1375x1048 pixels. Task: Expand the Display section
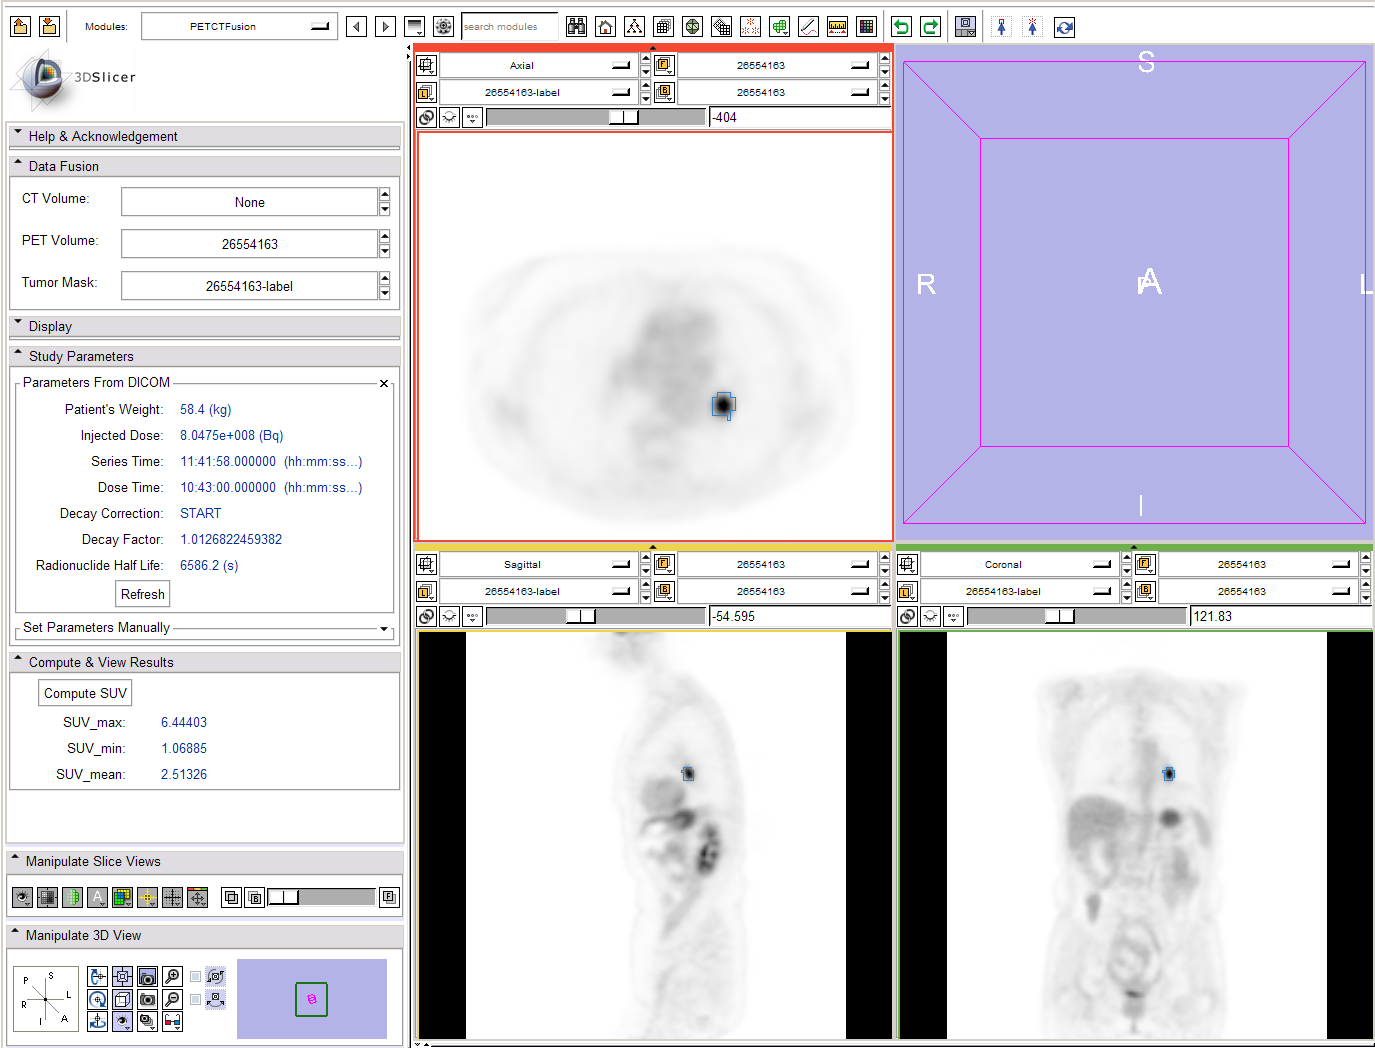click(x=50, y=327)
